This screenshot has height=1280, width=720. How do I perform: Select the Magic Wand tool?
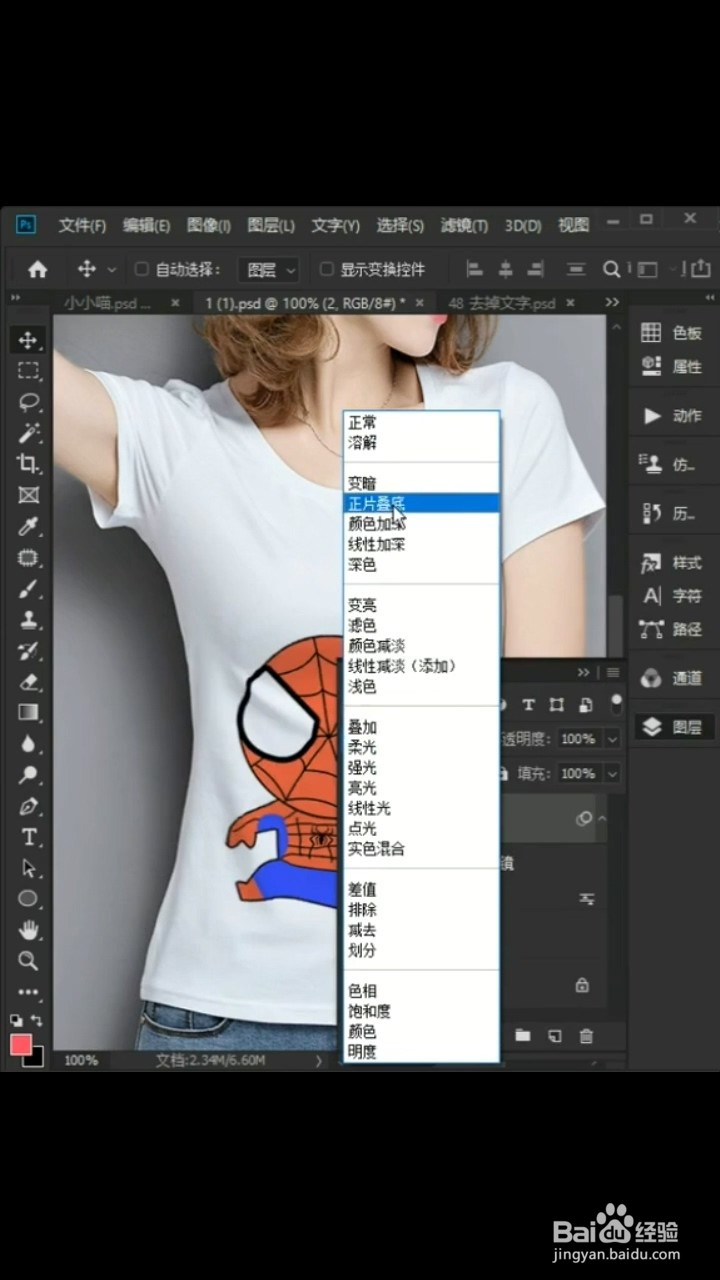coord(28,432)
